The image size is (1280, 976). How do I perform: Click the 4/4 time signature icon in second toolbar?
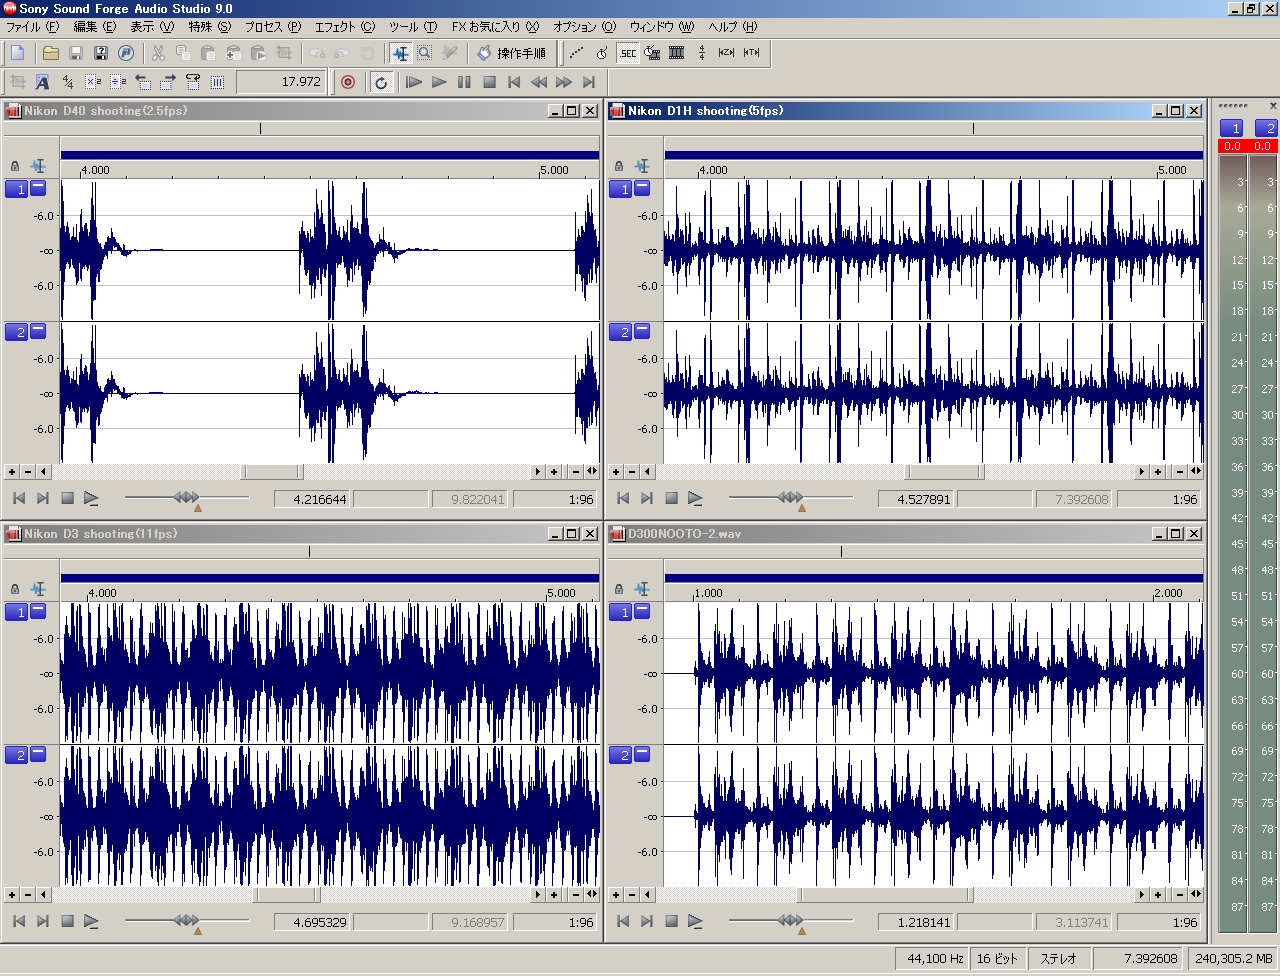68,82
